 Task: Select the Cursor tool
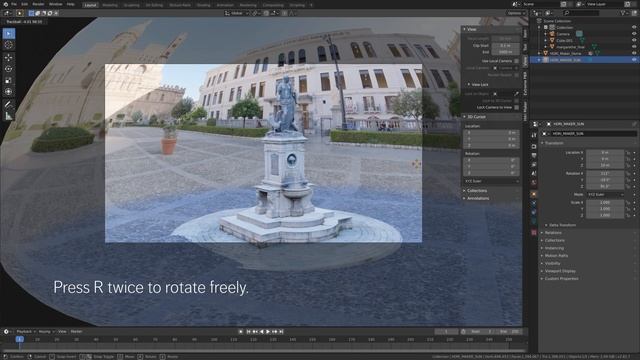point(9,45)
